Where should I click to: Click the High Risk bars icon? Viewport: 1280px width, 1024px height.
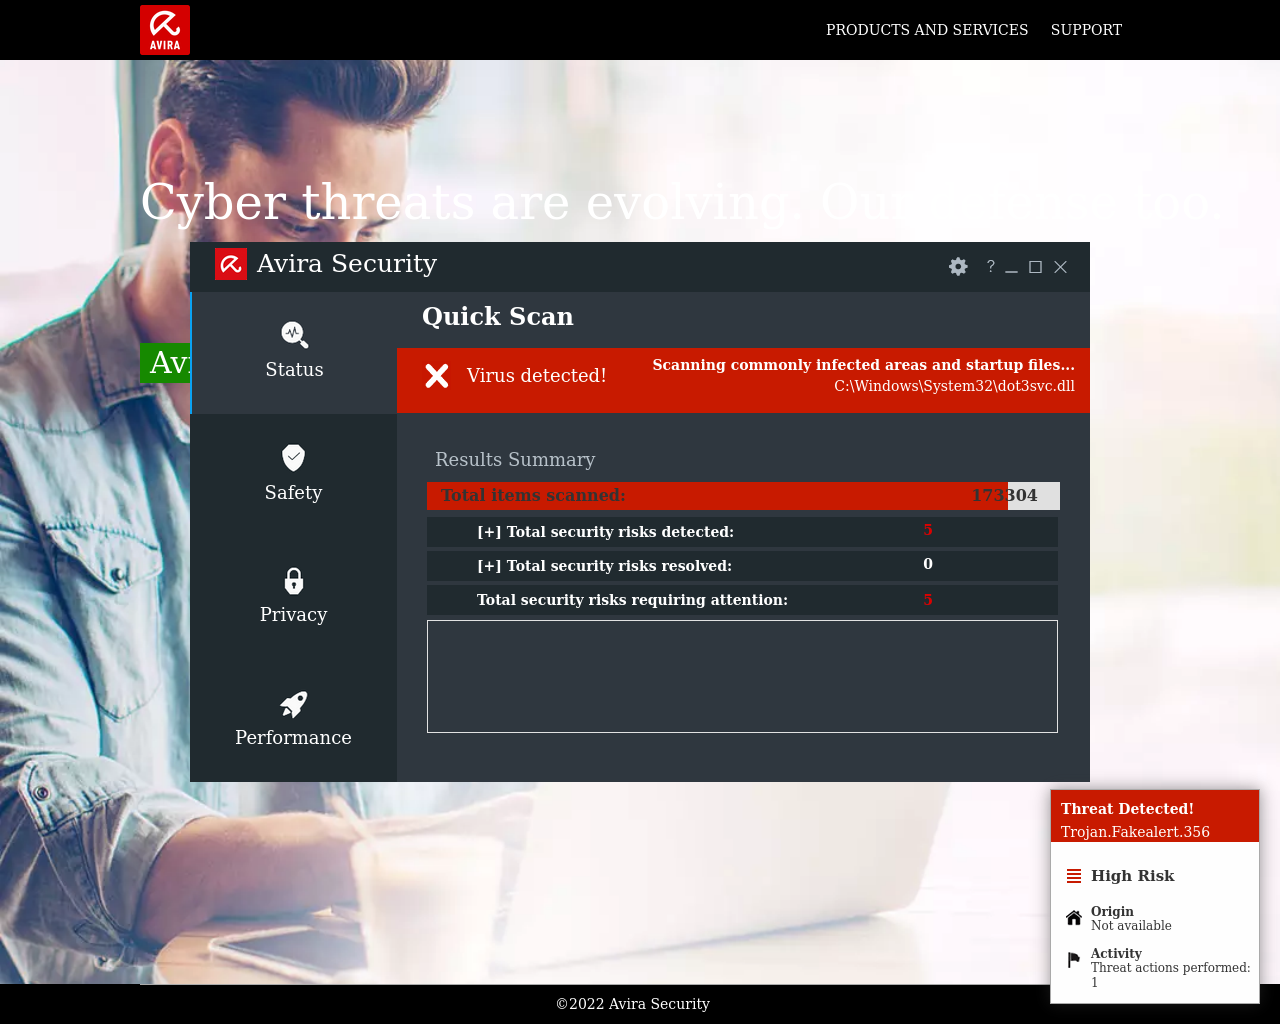[1074, 876]
